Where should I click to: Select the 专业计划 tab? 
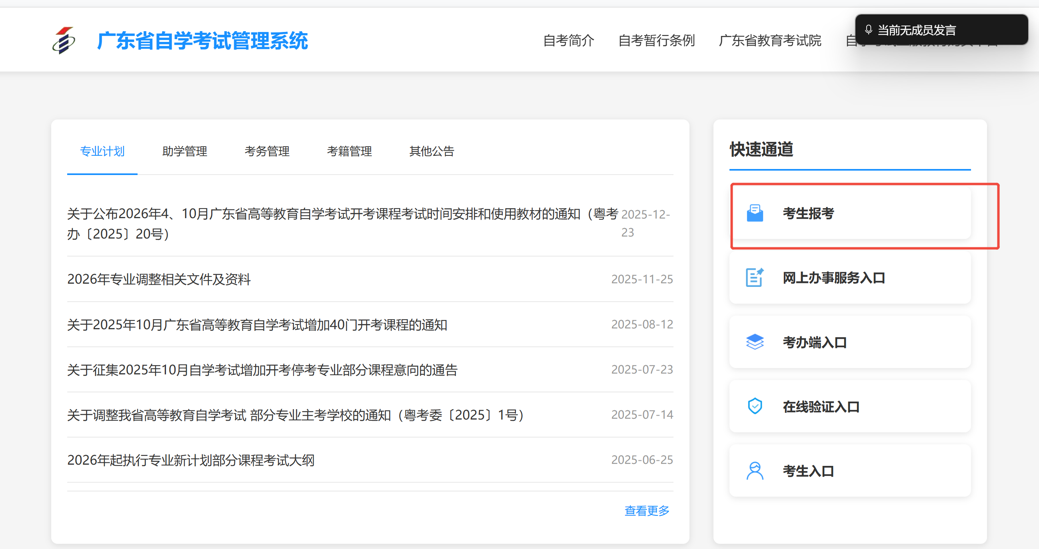pyautogui.click(x=102, y=152)
